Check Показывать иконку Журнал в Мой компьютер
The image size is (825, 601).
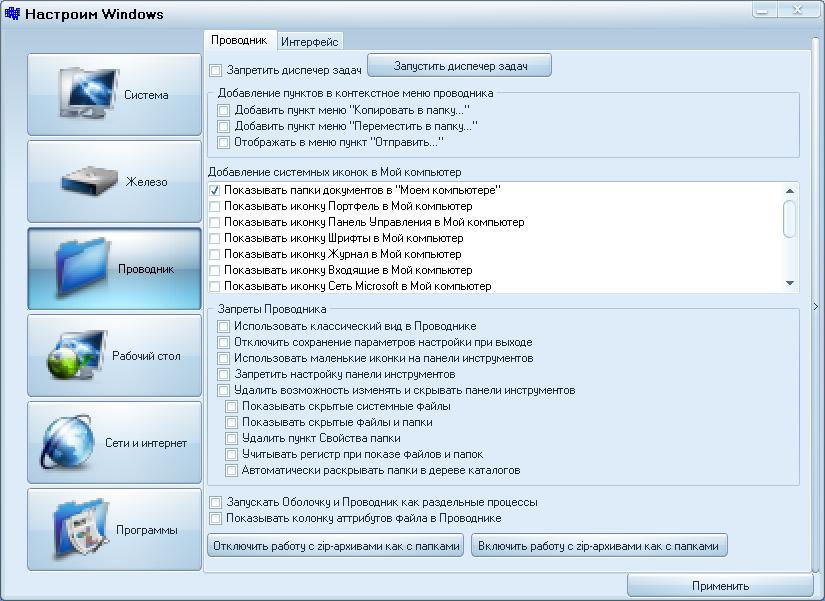(215, 254)
